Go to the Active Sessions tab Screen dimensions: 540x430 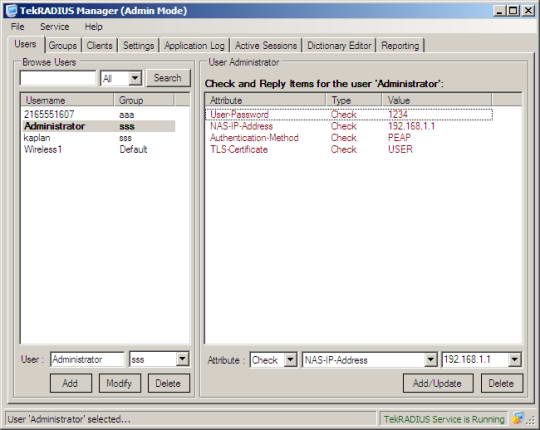[x=266, y=45]
